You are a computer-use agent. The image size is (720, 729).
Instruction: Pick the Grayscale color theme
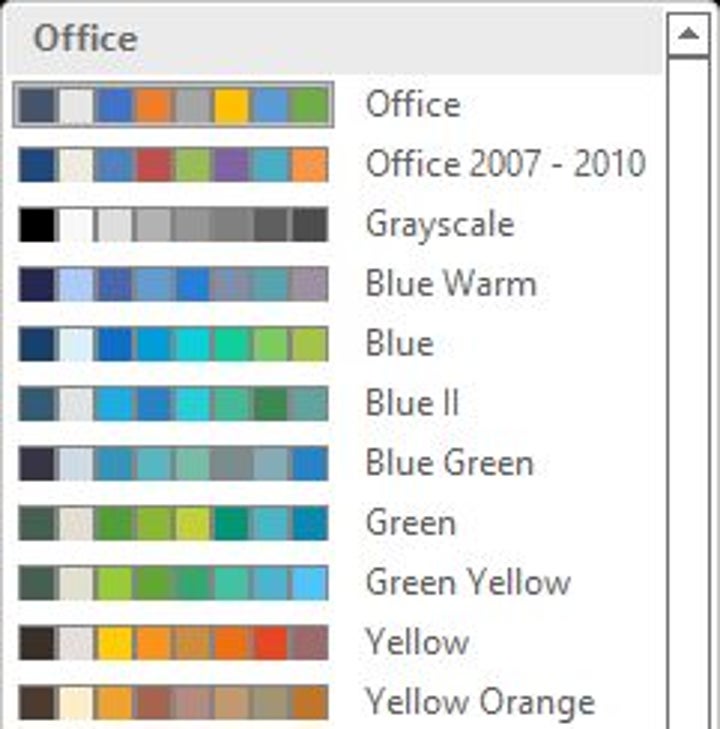[439, 223]
